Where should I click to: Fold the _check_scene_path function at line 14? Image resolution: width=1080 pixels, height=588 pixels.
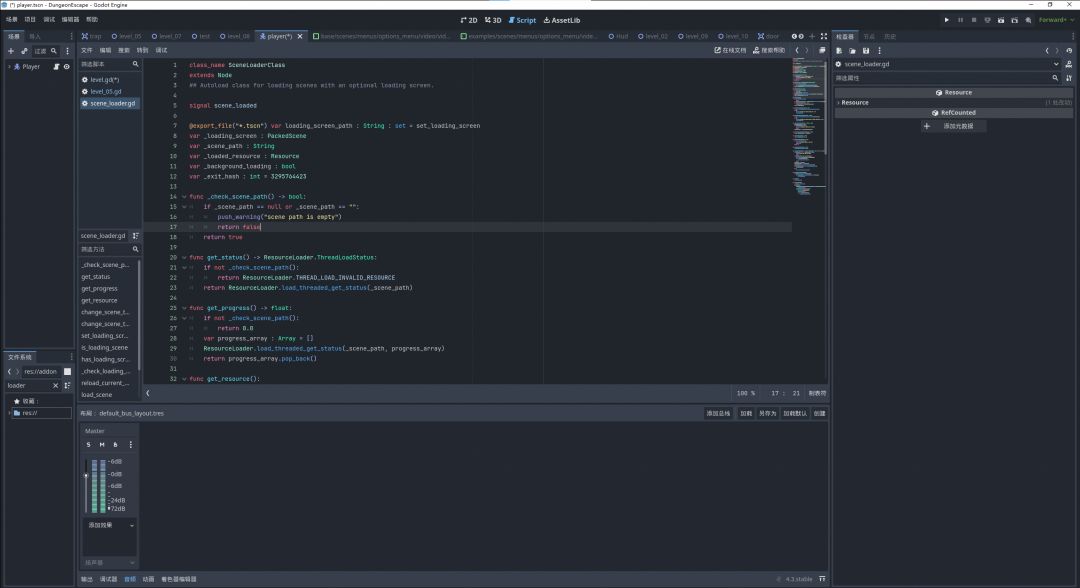(x=184, y=197)
